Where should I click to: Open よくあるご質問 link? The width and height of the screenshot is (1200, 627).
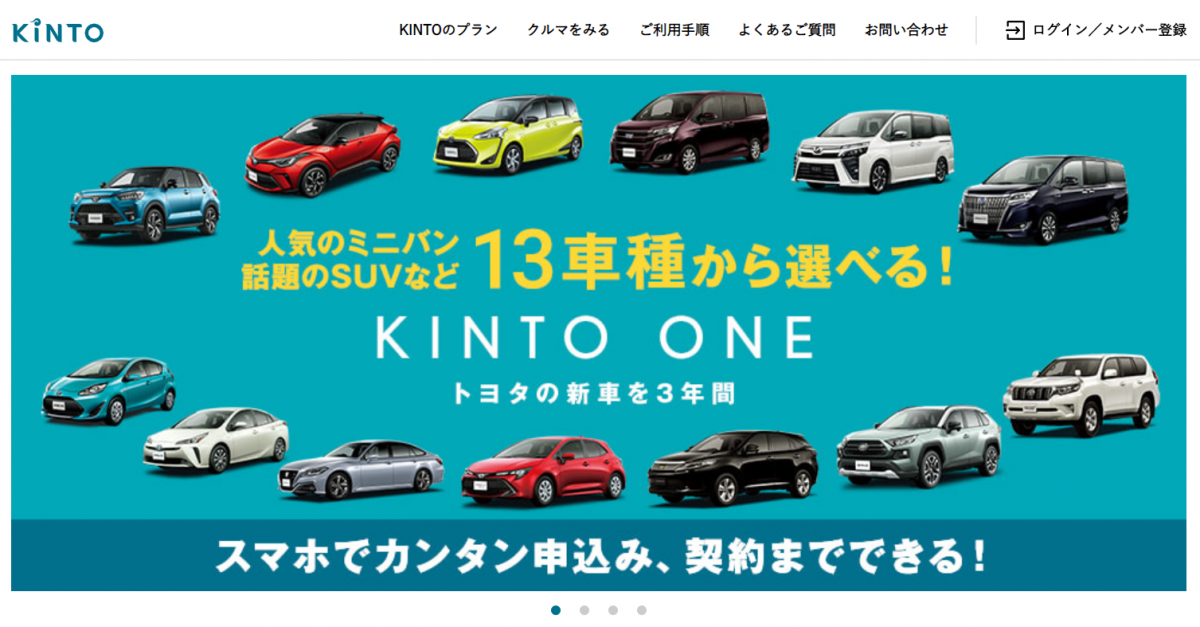[x=787, y=30]
